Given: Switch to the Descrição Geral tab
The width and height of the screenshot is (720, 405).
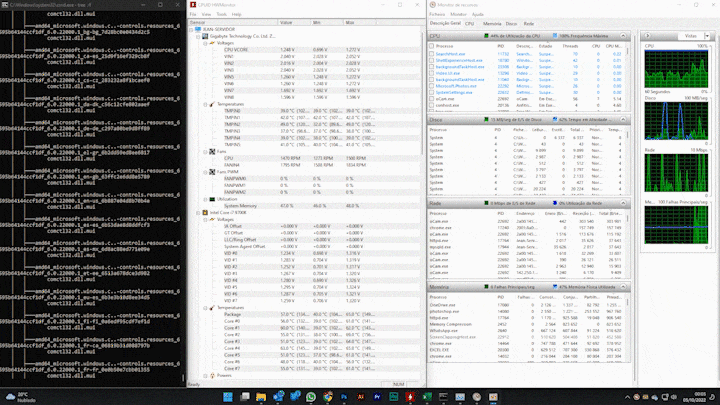Looking at the screenshot, I should coord(445,23).
